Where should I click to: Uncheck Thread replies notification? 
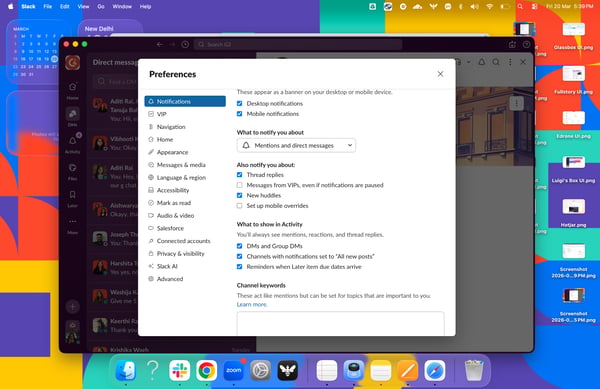pos(240,174)
